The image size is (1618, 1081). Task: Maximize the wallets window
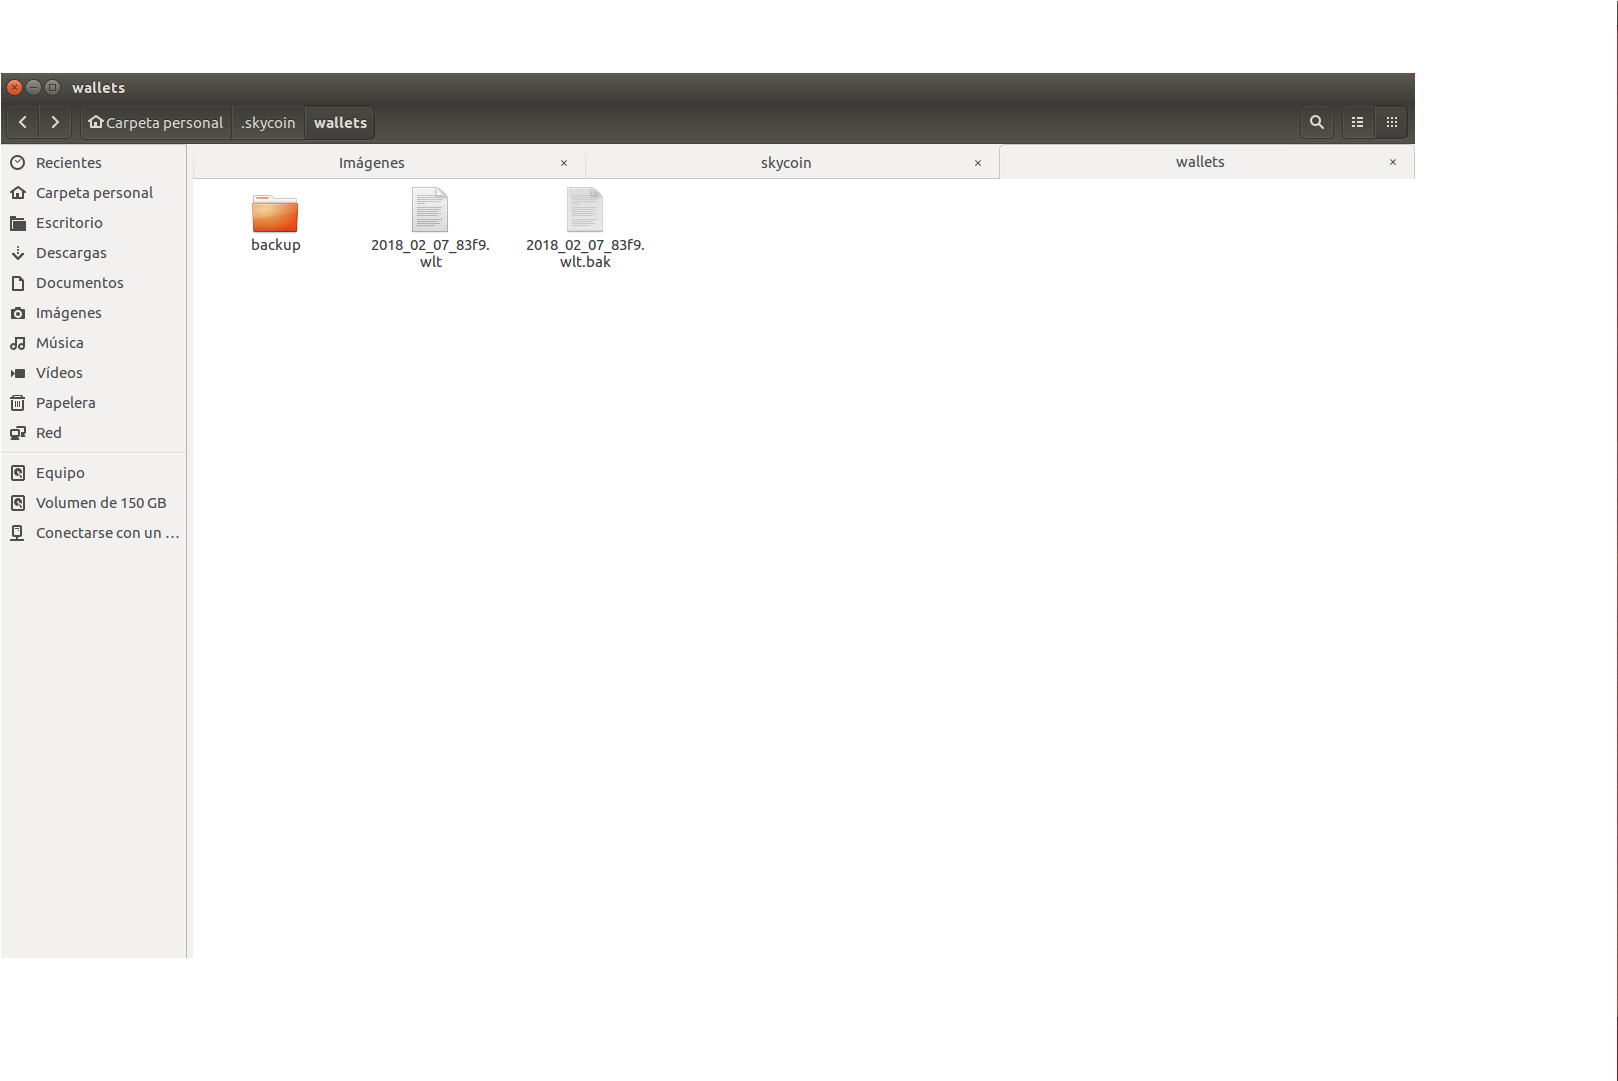click(52, 87)
